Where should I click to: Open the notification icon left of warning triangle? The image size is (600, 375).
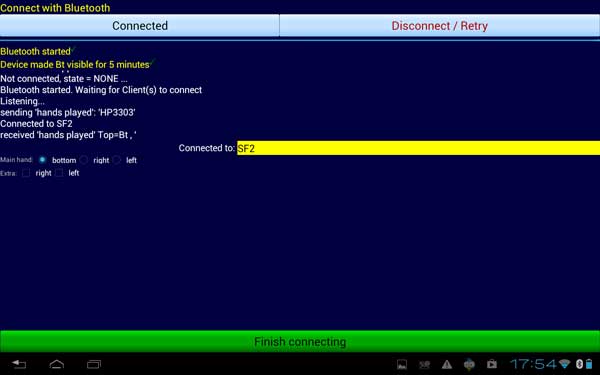point(424,364)
